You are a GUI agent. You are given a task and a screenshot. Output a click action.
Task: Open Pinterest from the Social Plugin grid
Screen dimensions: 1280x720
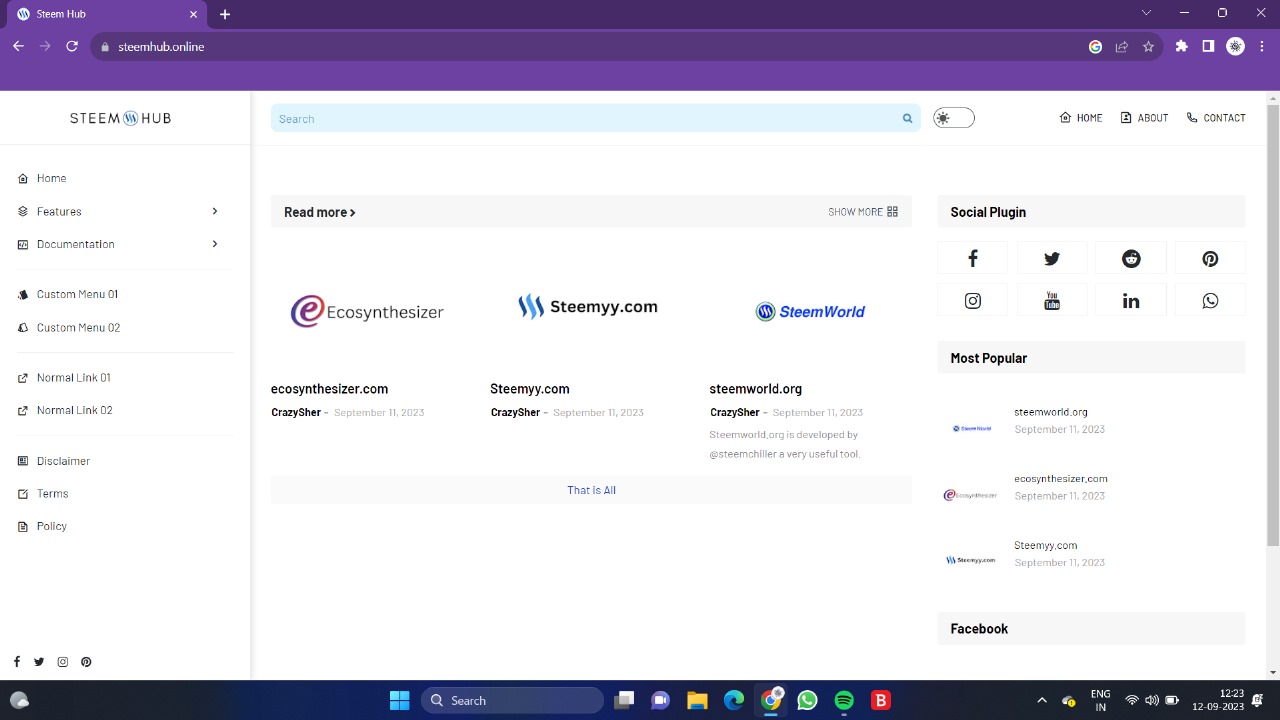pyautogui.click(x=1210, y=258)
